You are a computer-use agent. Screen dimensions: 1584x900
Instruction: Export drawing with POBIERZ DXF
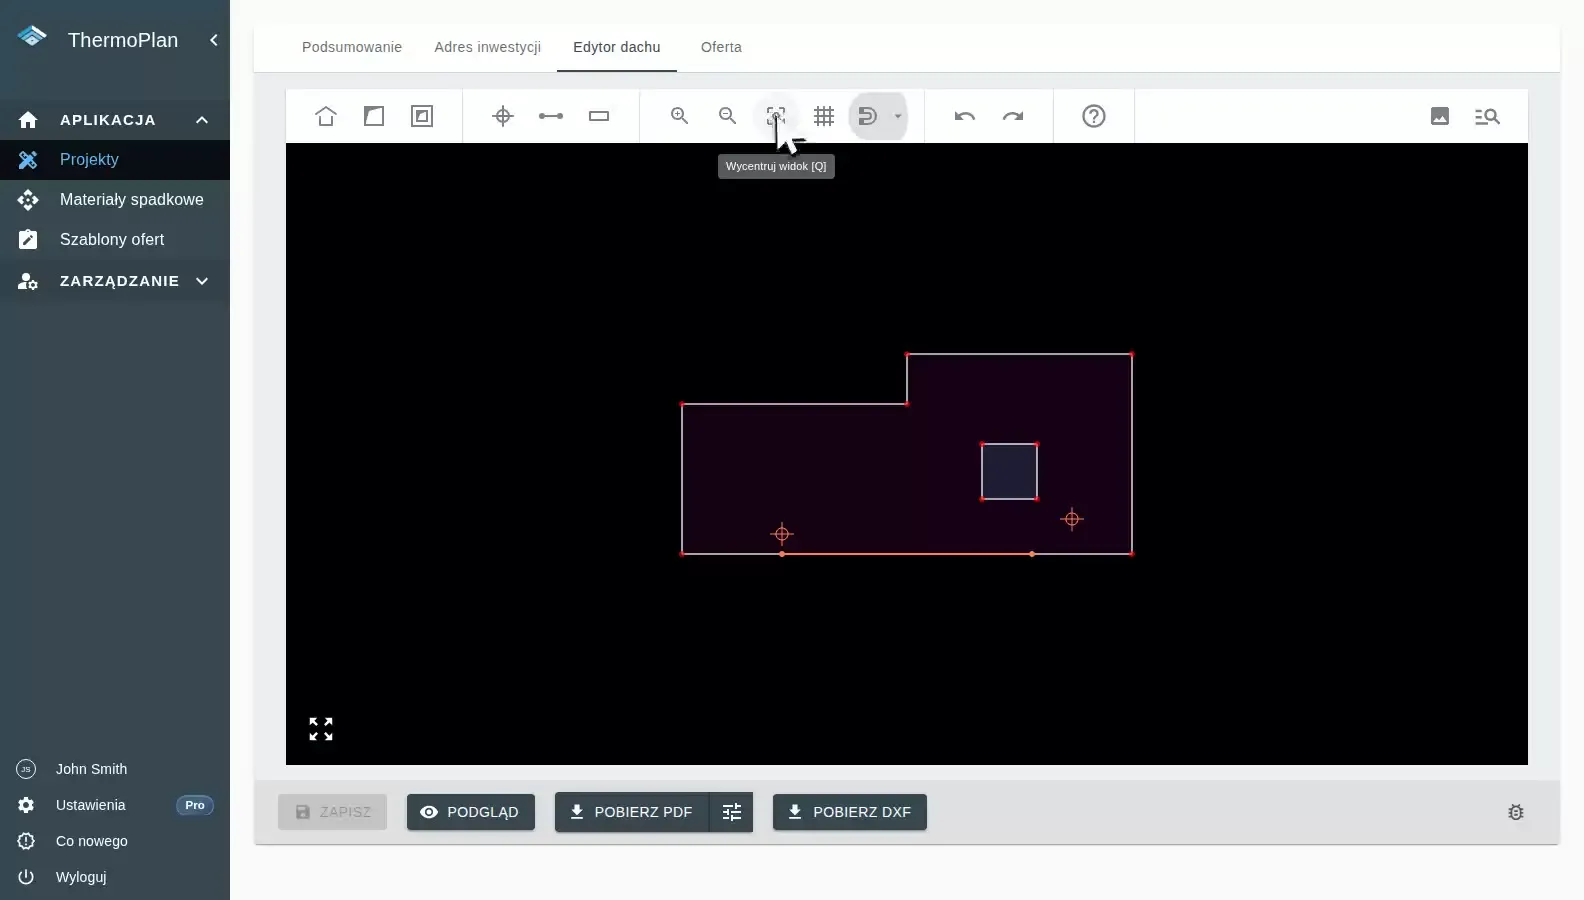pos(850,812)
